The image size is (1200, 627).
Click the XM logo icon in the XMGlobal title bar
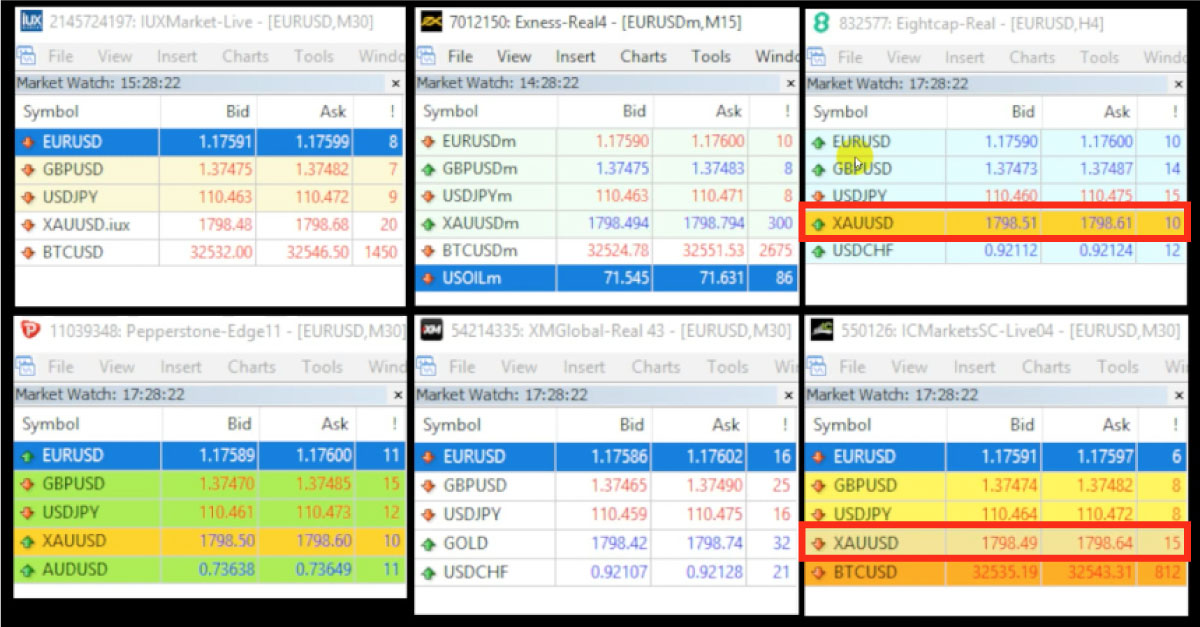(x=432, y=330)
